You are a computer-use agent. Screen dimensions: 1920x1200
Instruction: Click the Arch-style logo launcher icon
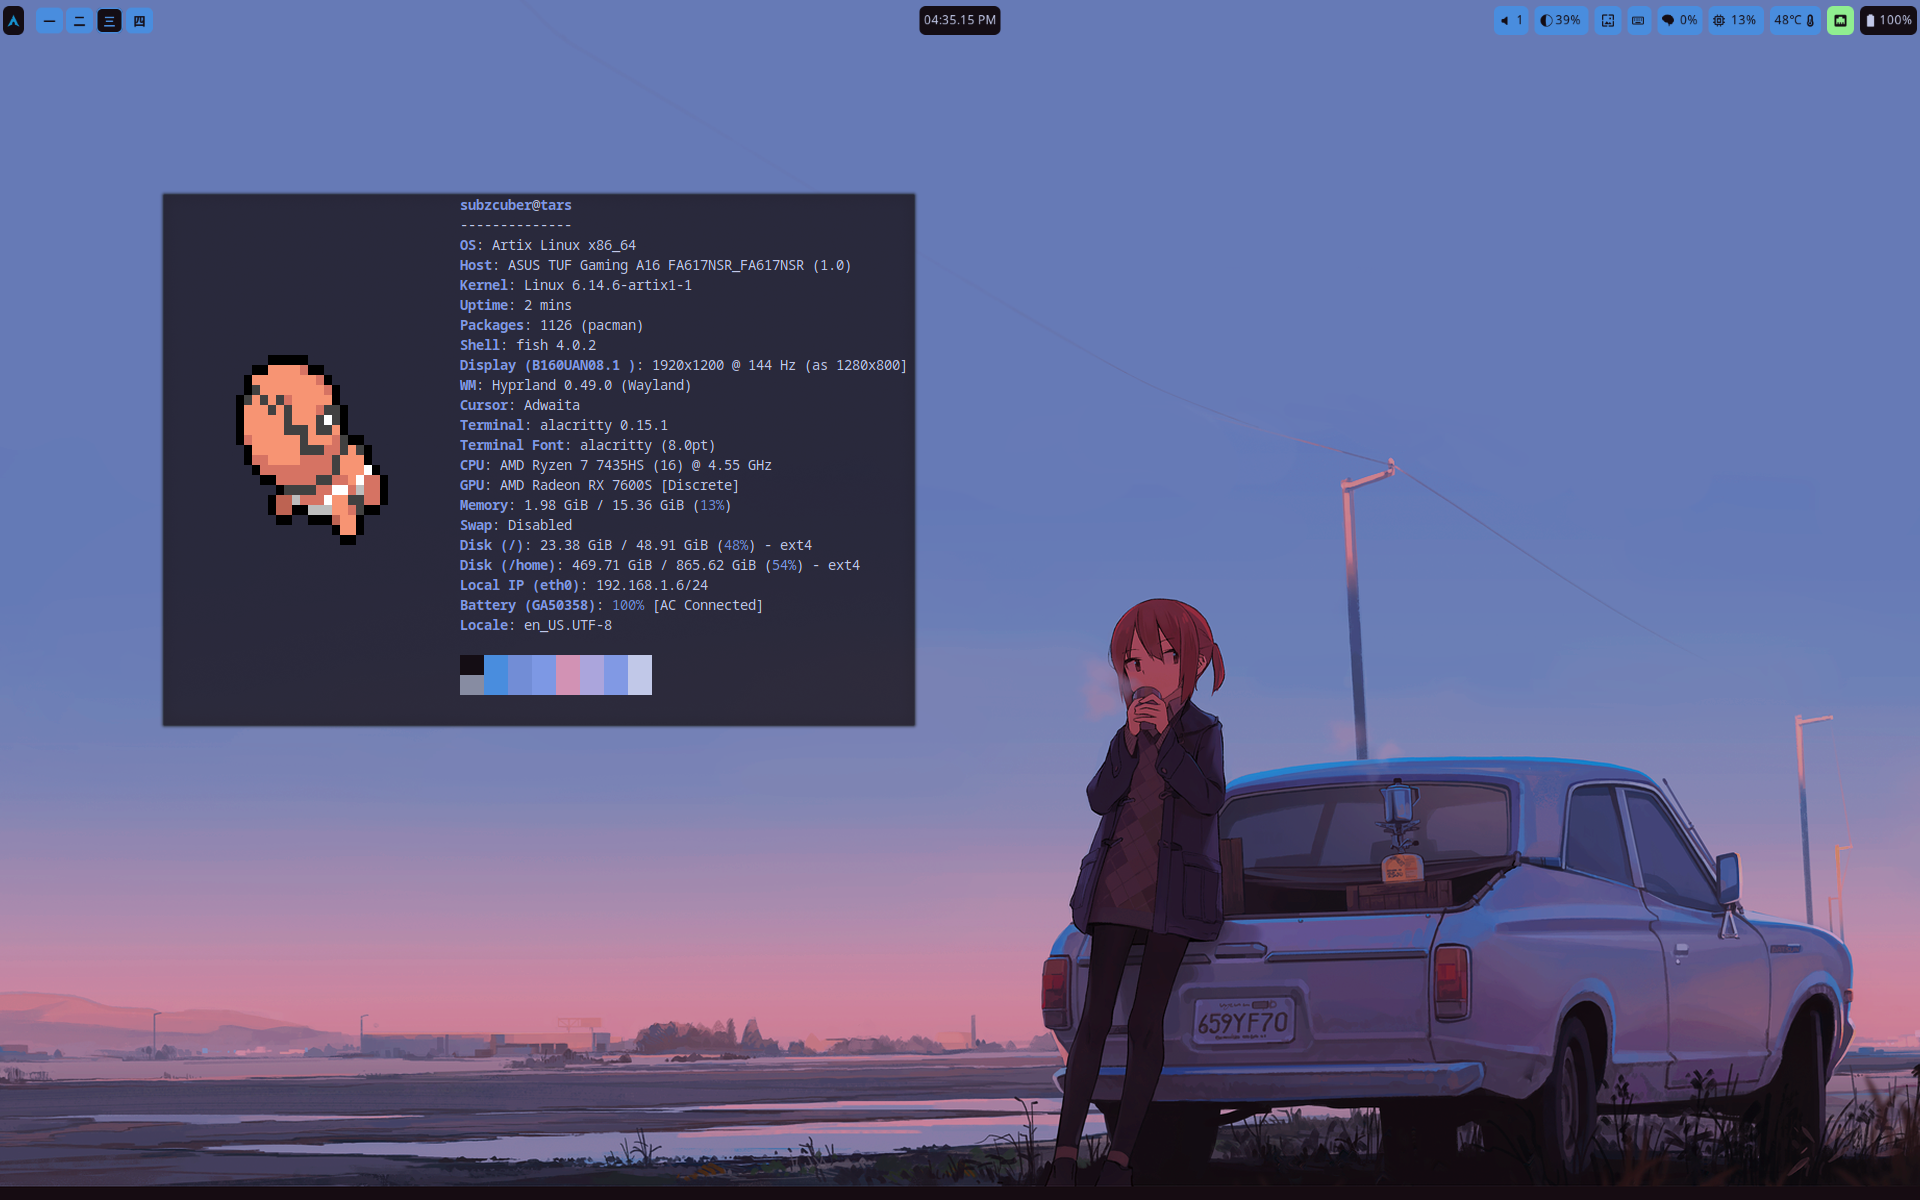(x=14, y=20)
